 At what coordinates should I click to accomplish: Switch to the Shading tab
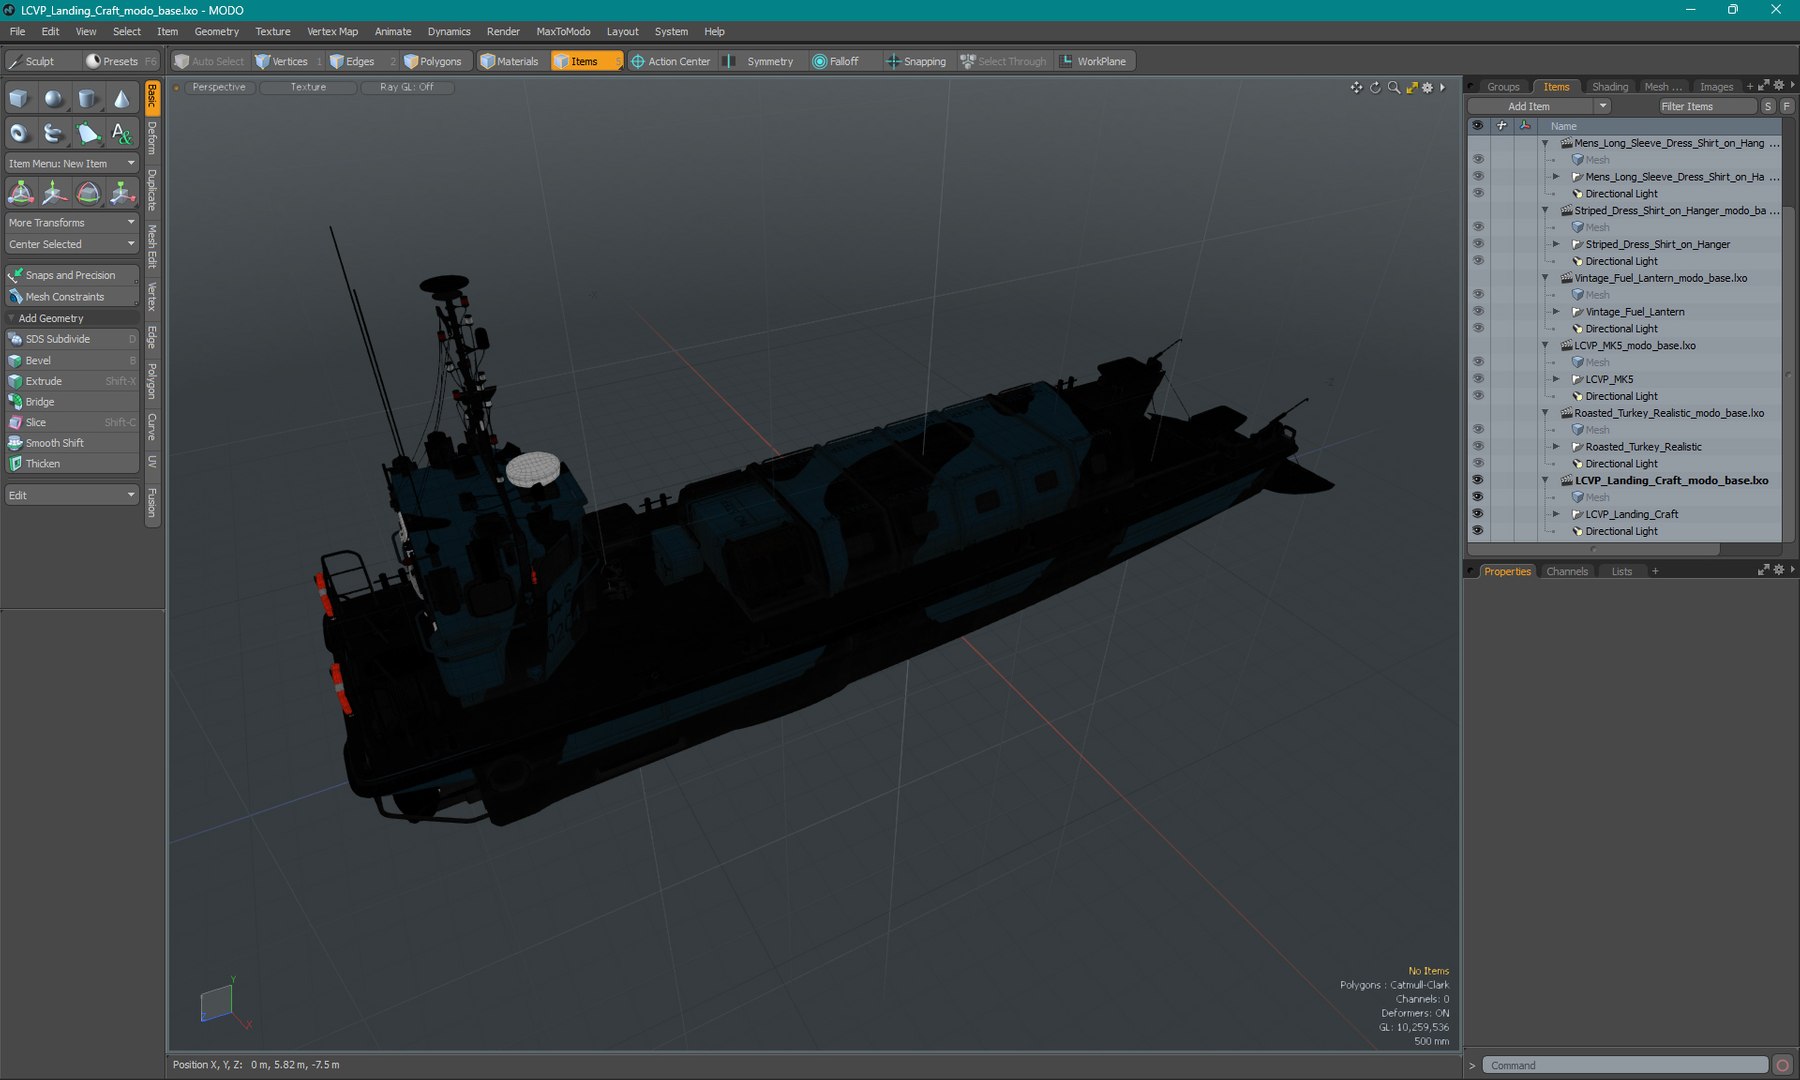(1609, 87)
